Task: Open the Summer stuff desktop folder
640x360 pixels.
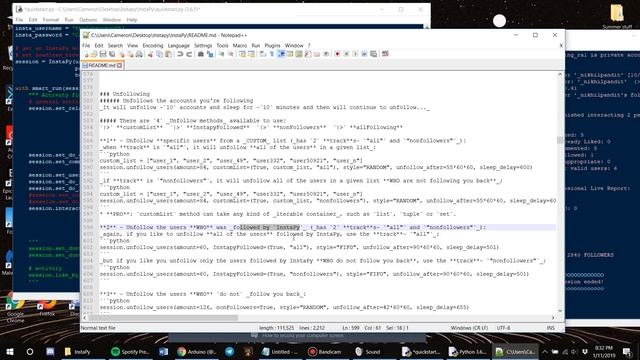Action: tap(617, 17)
